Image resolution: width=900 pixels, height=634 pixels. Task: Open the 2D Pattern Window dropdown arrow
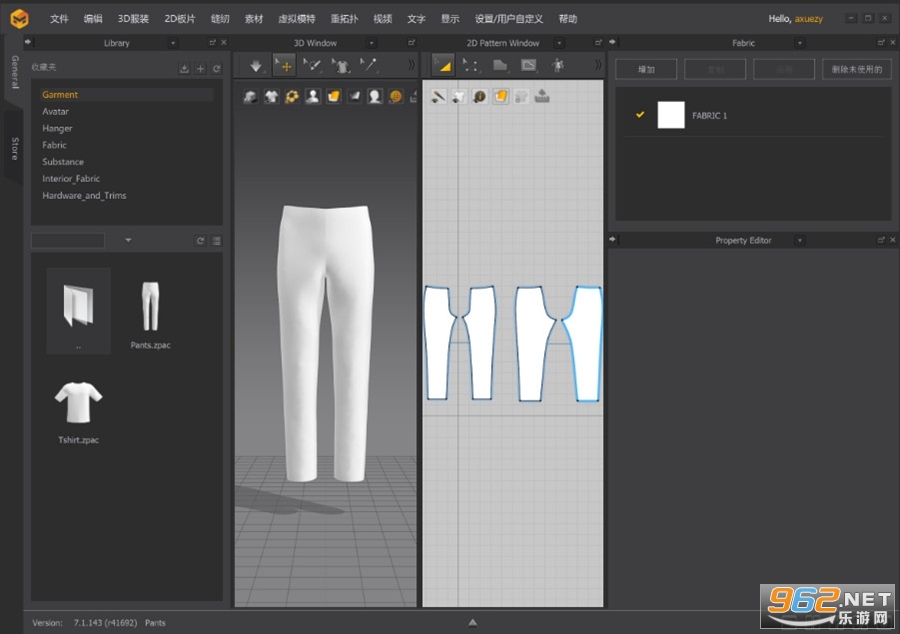559,43
